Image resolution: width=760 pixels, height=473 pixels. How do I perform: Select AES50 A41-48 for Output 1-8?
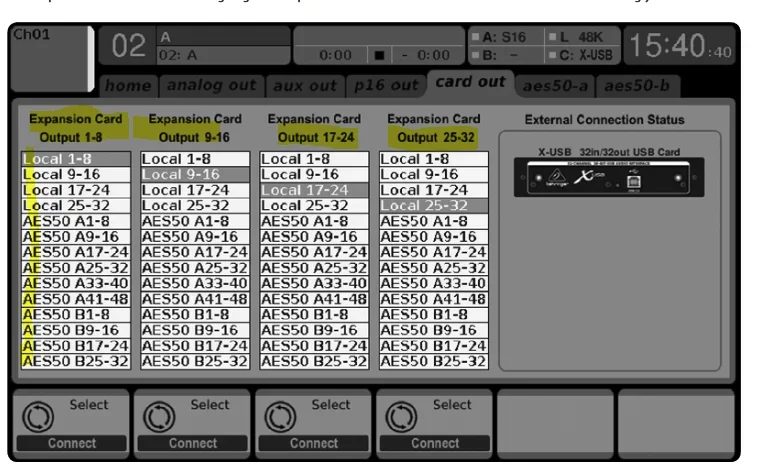76,299
